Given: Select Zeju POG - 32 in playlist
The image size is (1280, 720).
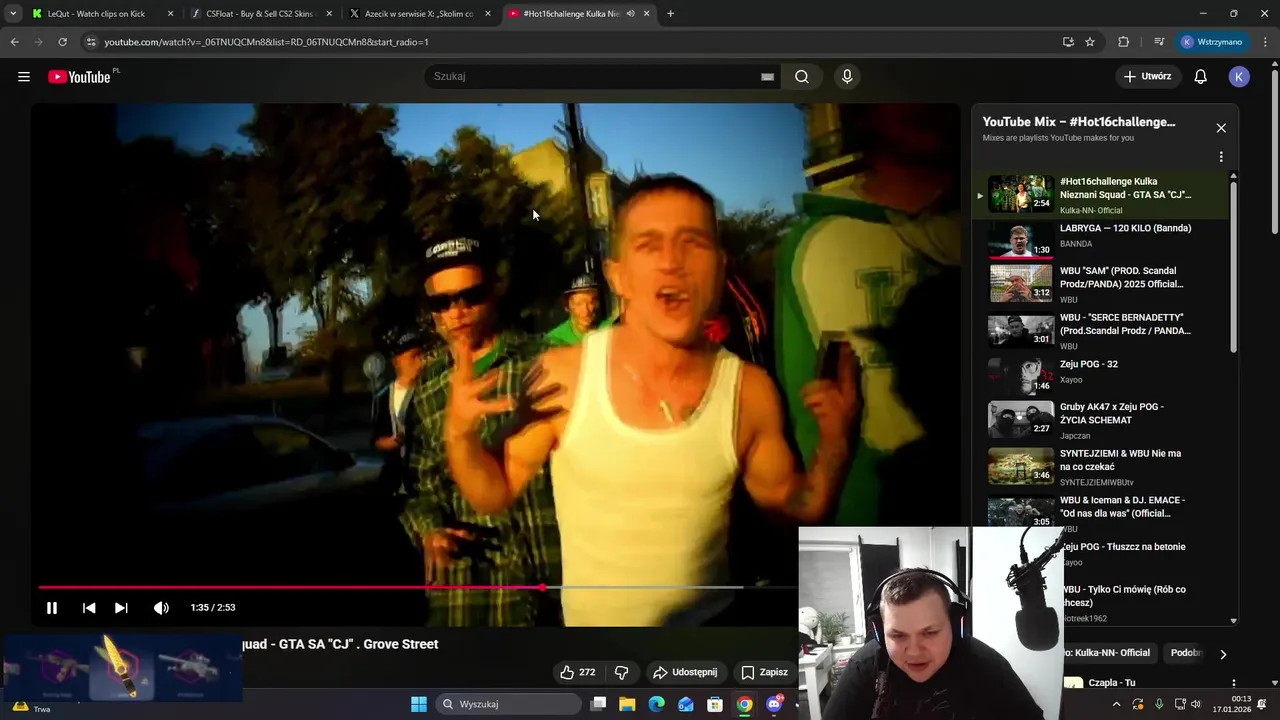Looking at the screenshot, I should tap(1100, 376).
